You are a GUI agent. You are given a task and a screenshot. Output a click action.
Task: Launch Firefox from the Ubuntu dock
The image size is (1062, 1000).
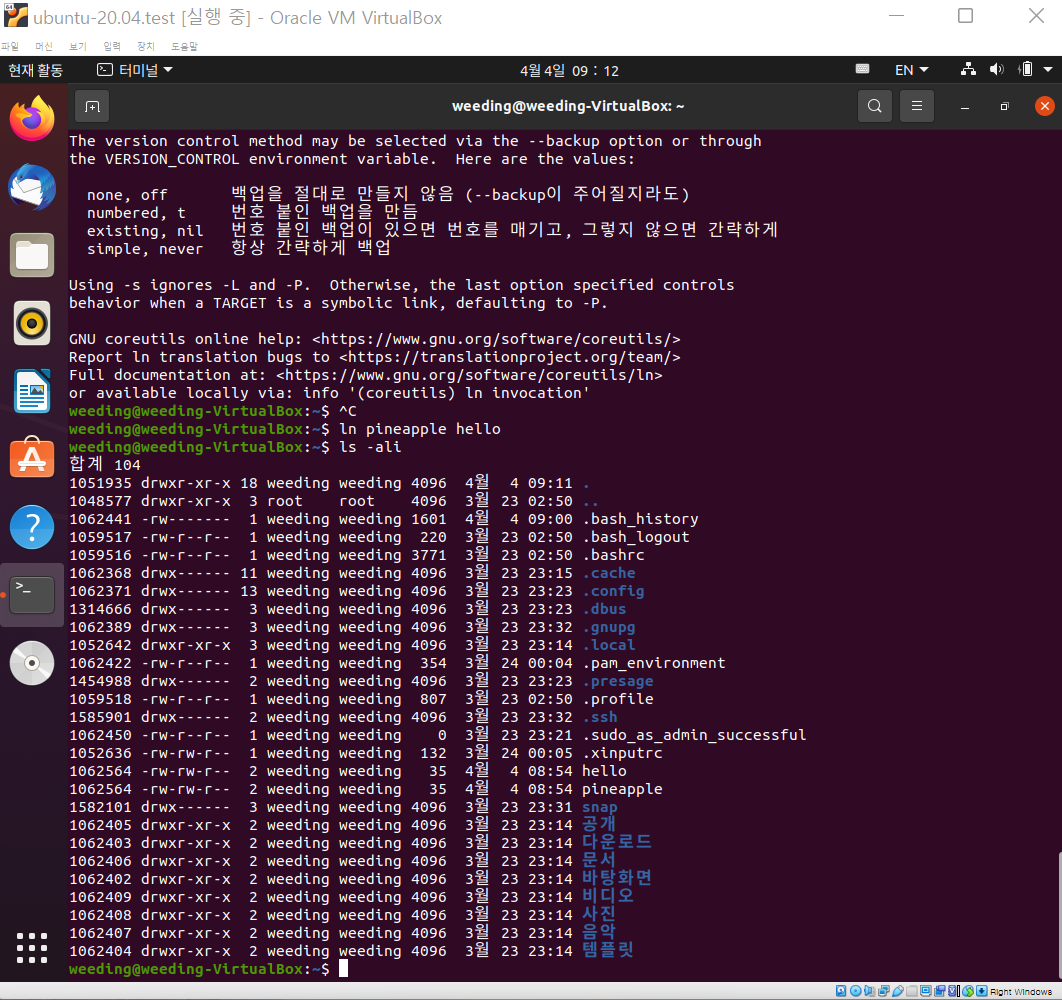[x=32, y=118]
